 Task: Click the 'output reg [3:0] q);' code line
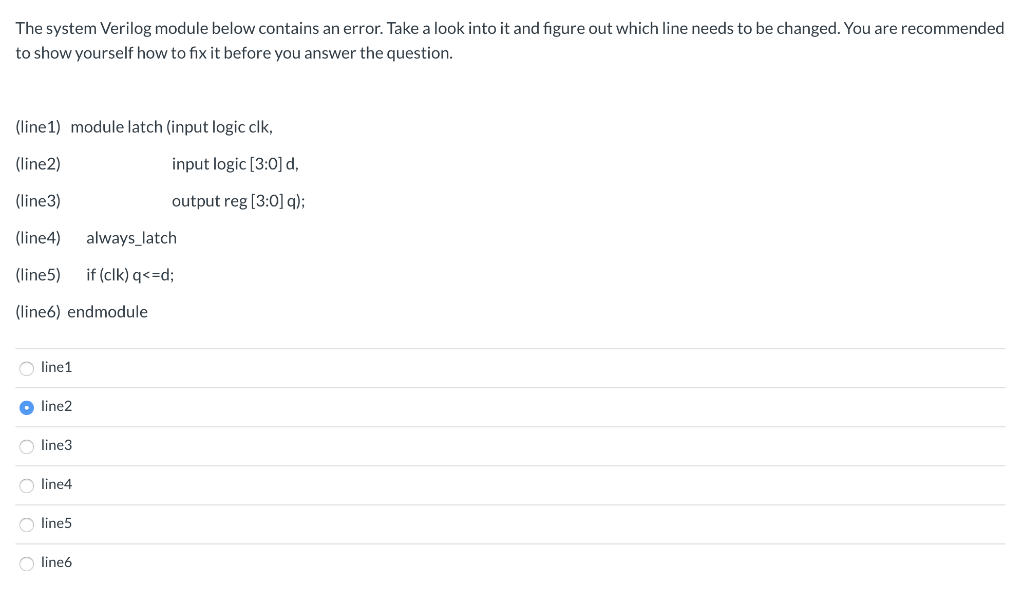238,201
